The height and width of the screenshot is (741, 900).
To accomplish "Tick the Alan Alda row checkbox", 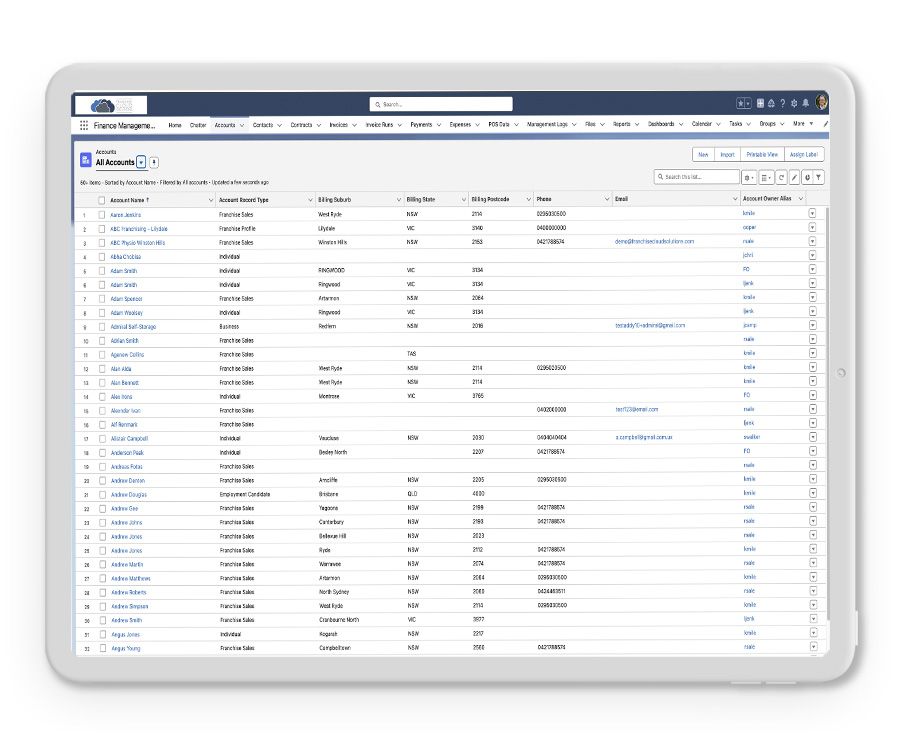I will [x=102, y=368].
